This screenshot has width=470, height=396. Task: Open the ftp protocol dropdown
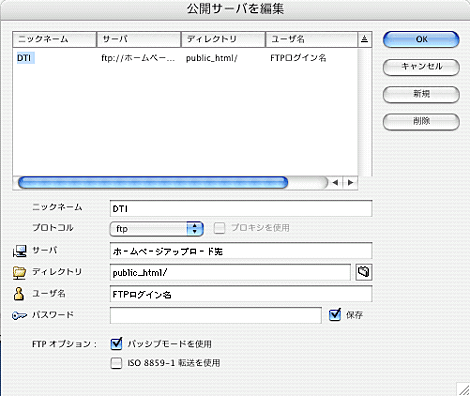click(156, 229)
